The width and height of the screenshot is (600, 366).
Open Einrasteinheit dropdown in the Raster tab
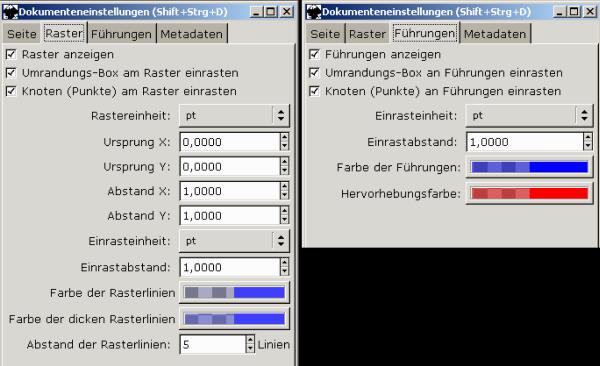[234, 241]
